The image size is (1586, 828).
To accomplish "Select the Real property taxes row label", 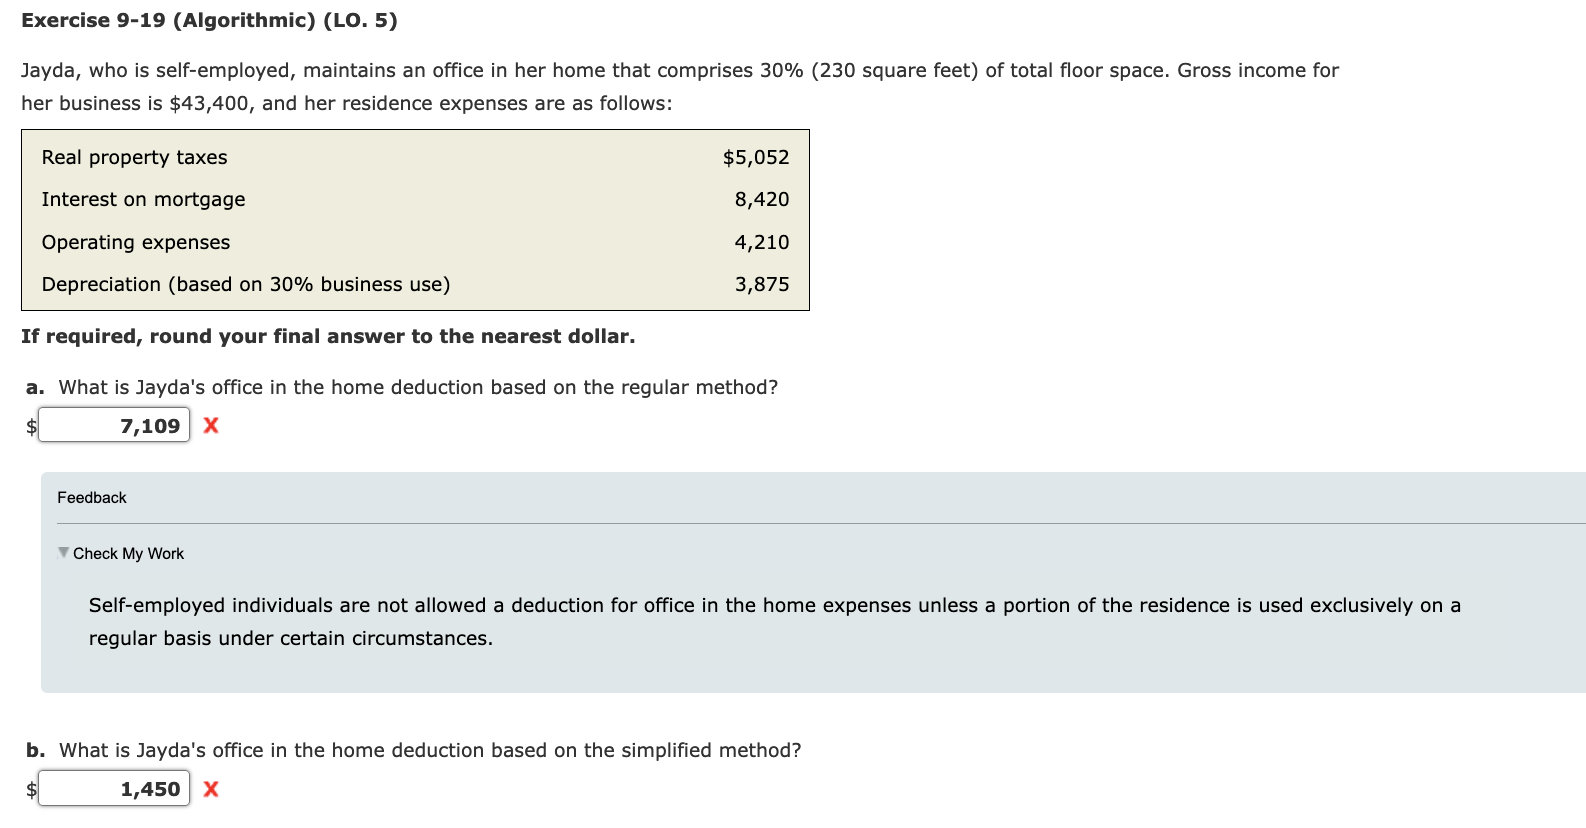I will (x=135, y=158).
